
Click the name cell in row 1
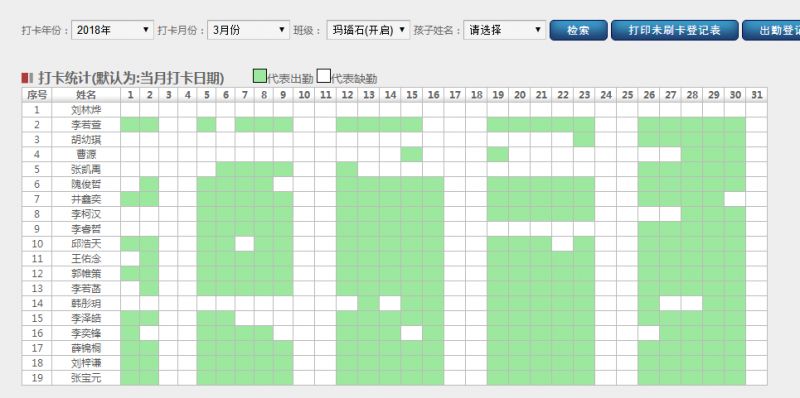point(86,110)
